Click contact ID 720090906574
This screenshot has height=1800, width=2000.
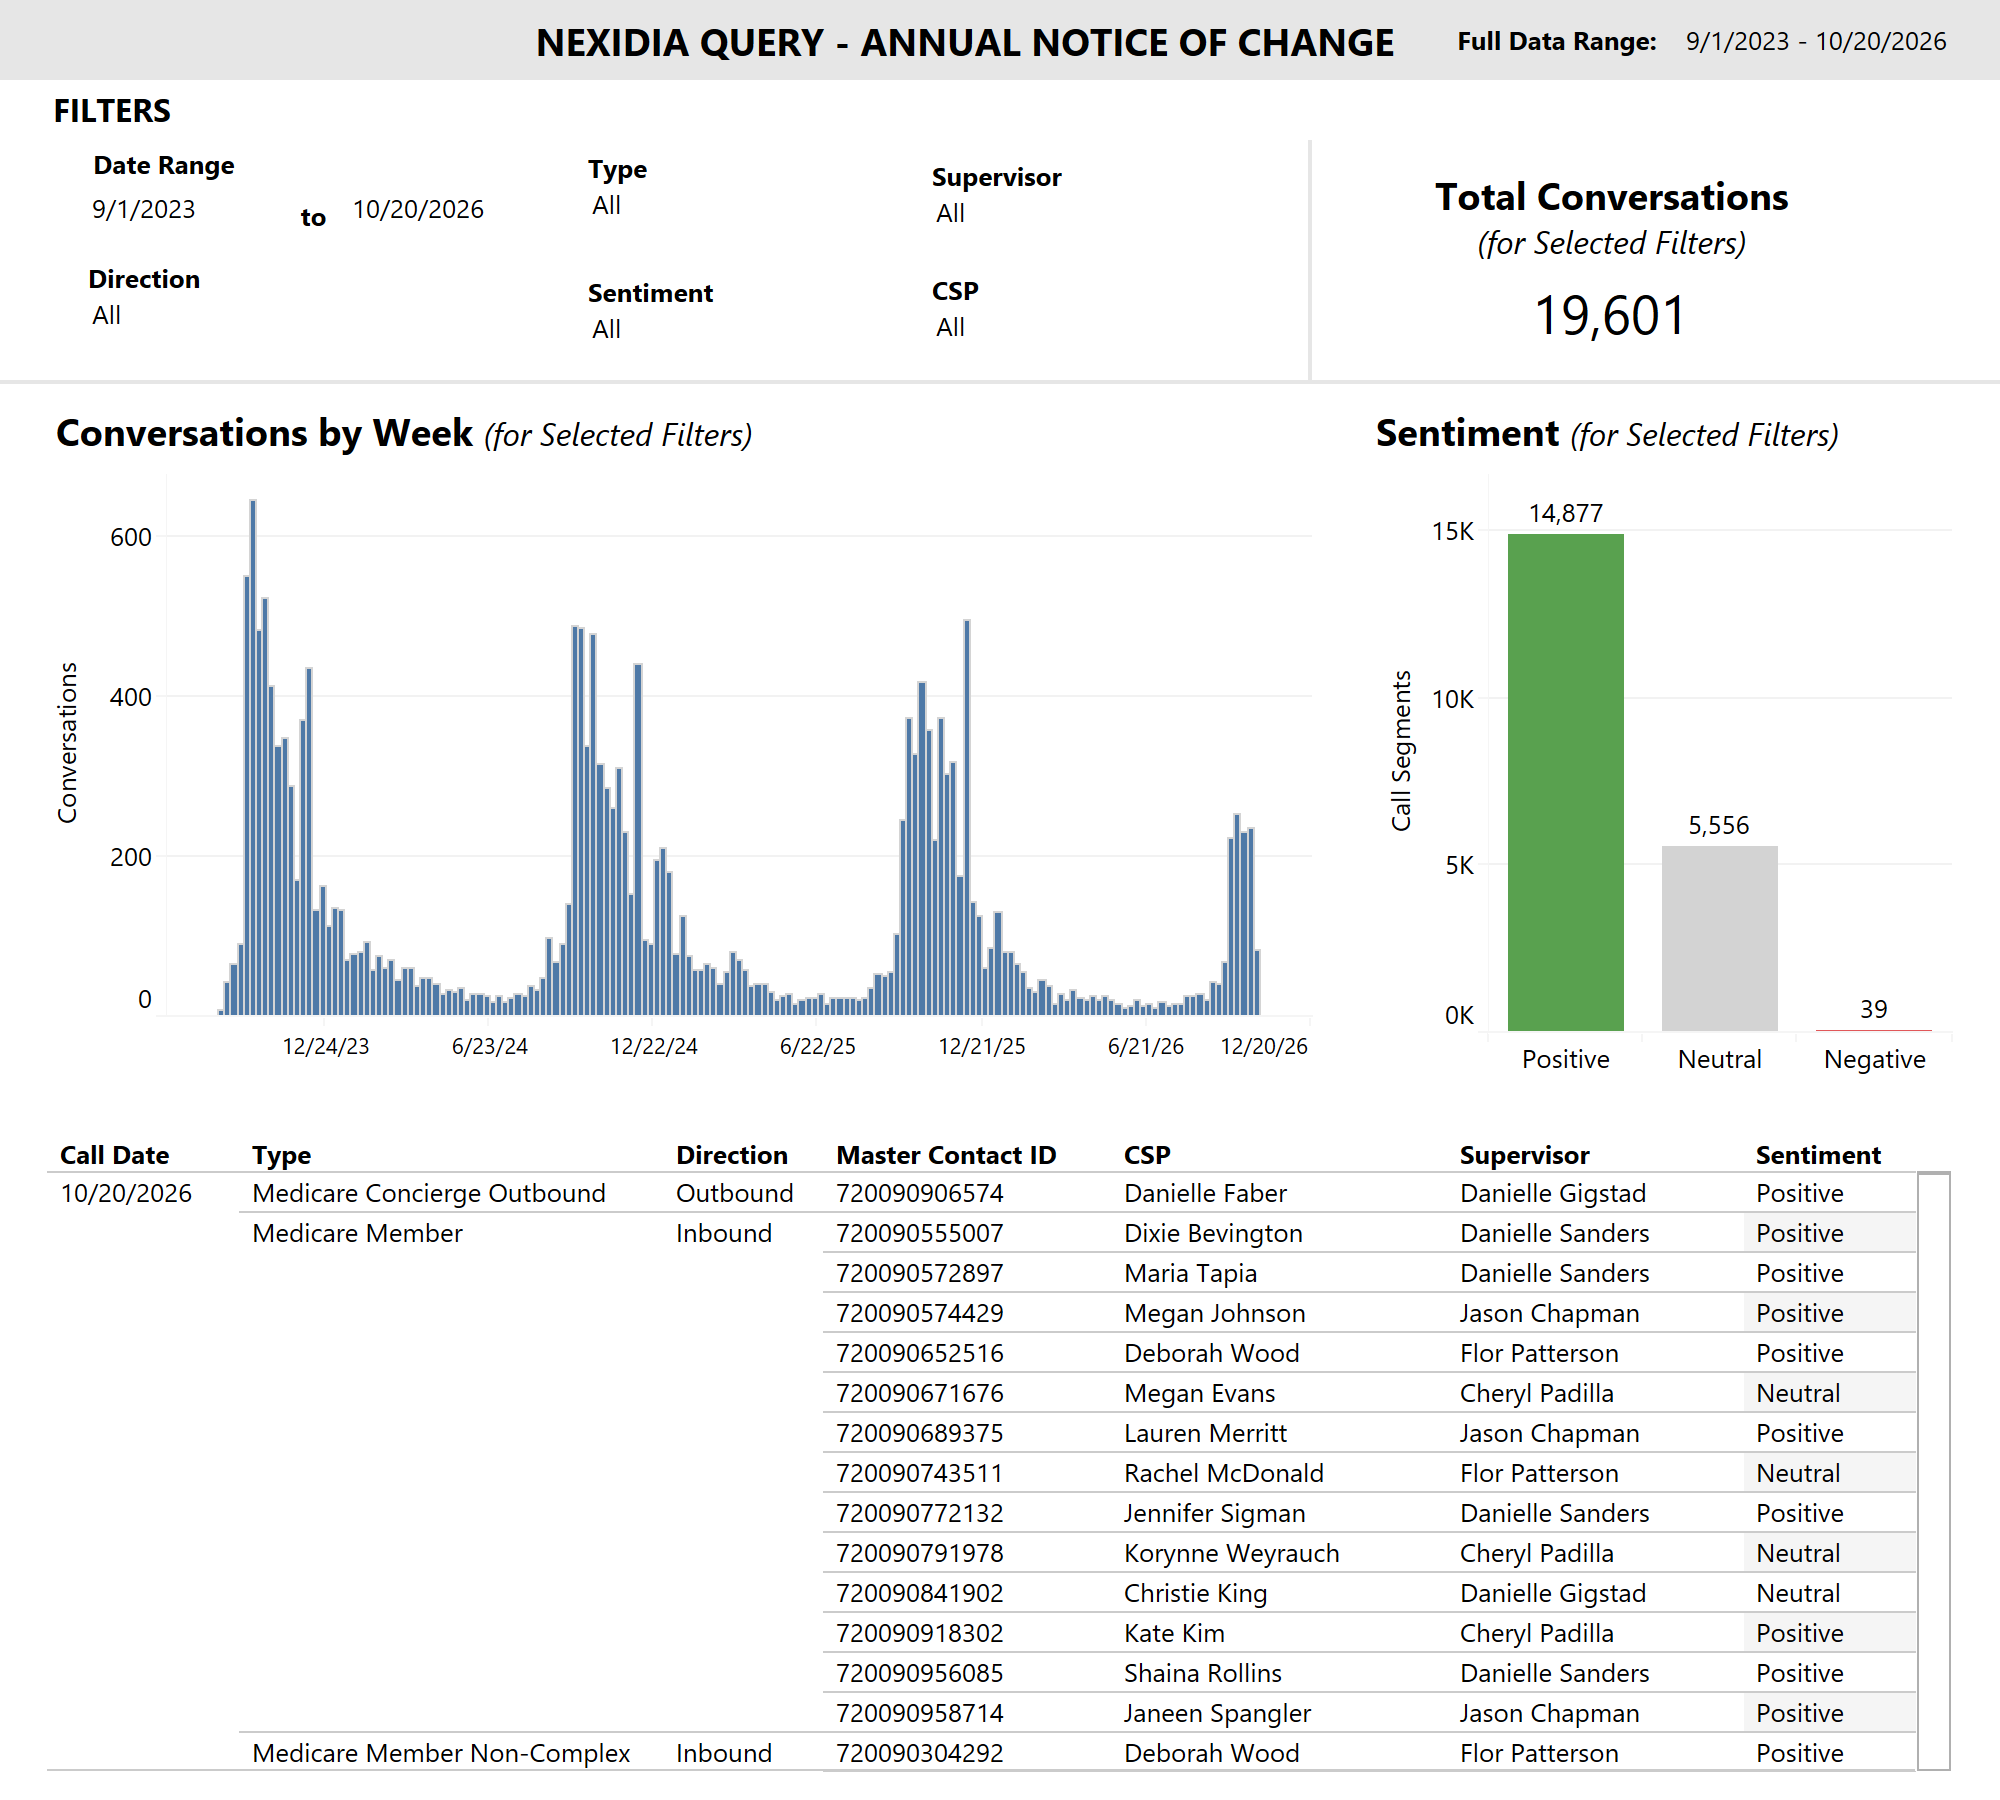click(x=920, y=1193)
